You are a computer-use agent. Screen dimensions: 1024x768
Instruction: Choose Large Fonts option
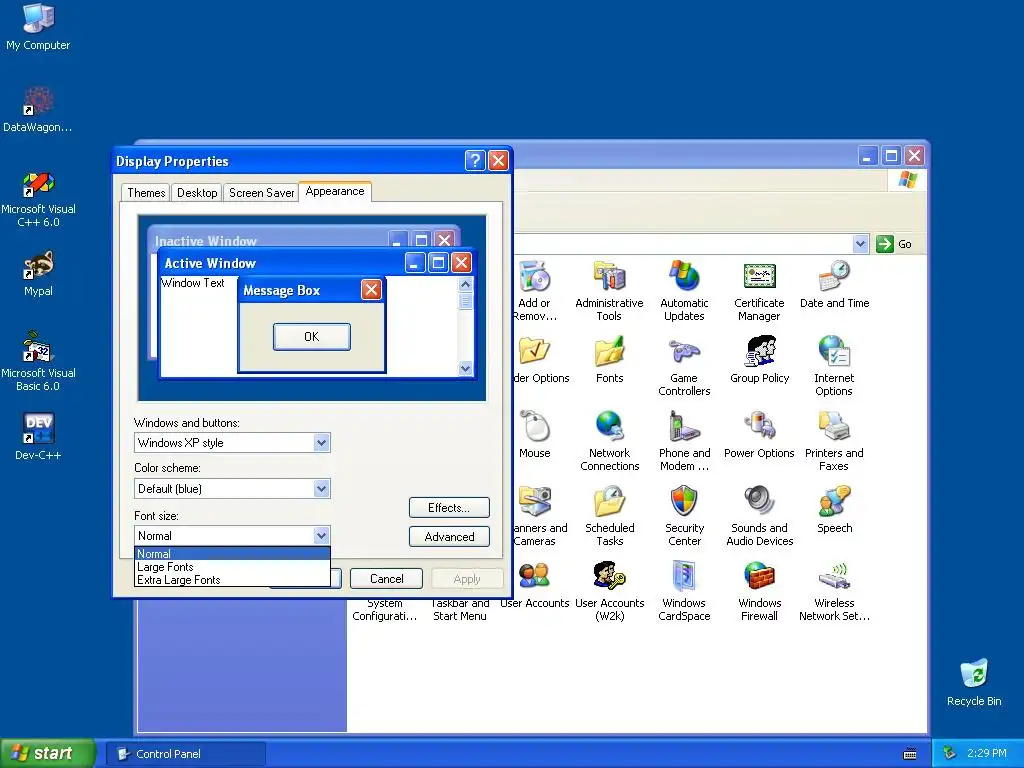click(x=232, y=567)
